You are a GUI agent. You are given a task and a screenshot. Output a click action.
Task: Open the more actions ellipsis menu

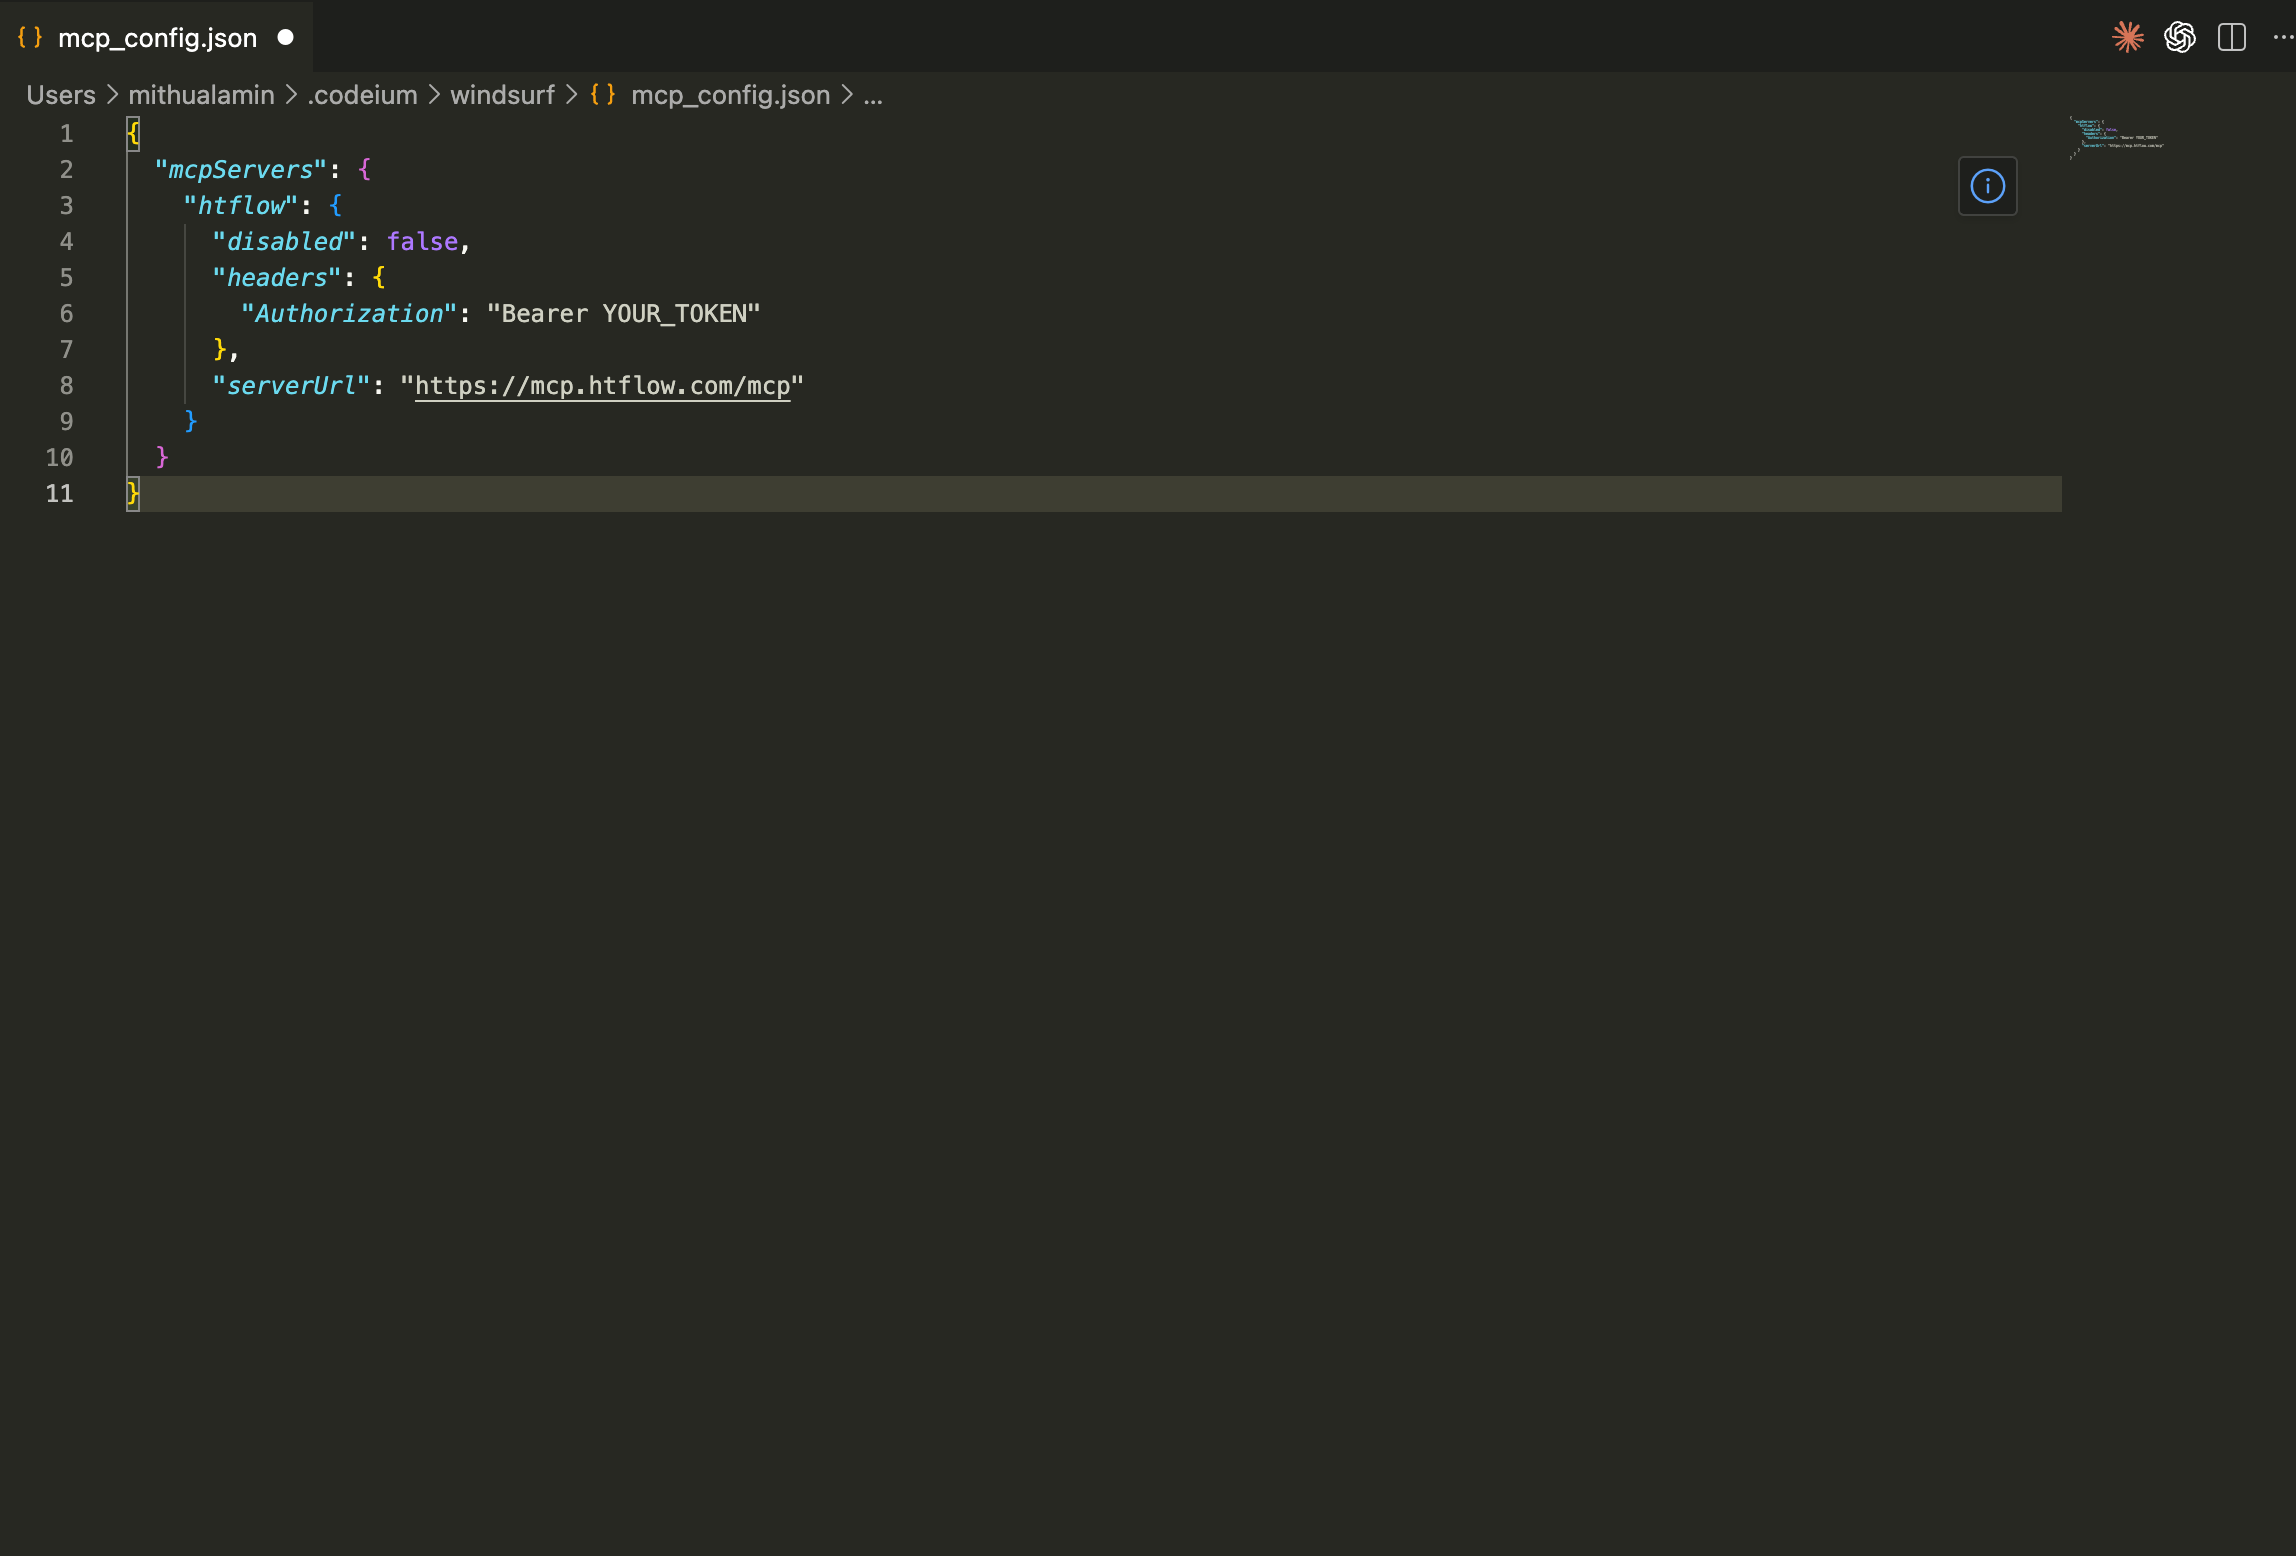[2282, 37]
